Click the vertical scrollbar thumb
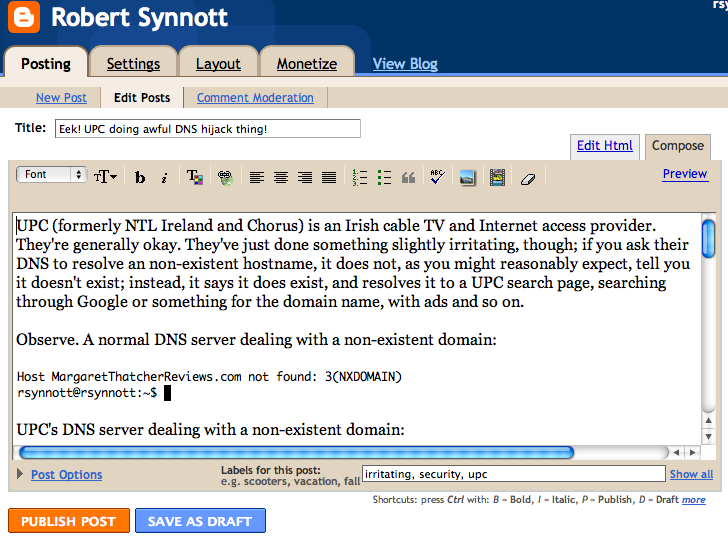728x554 pixels. (x=708, y=239)
